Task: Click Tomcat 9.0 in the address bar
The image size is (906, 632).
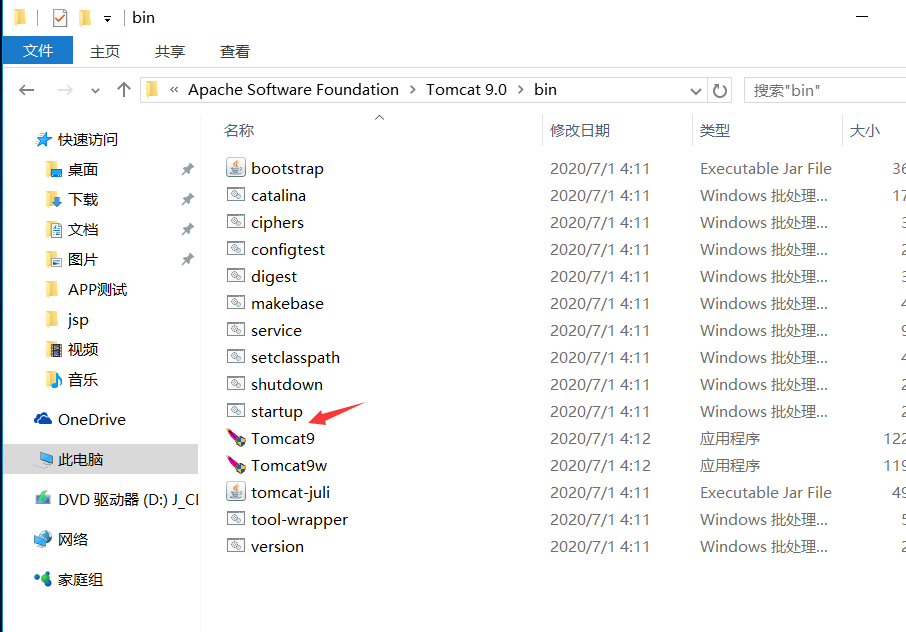Action: (x=466, y=90)
